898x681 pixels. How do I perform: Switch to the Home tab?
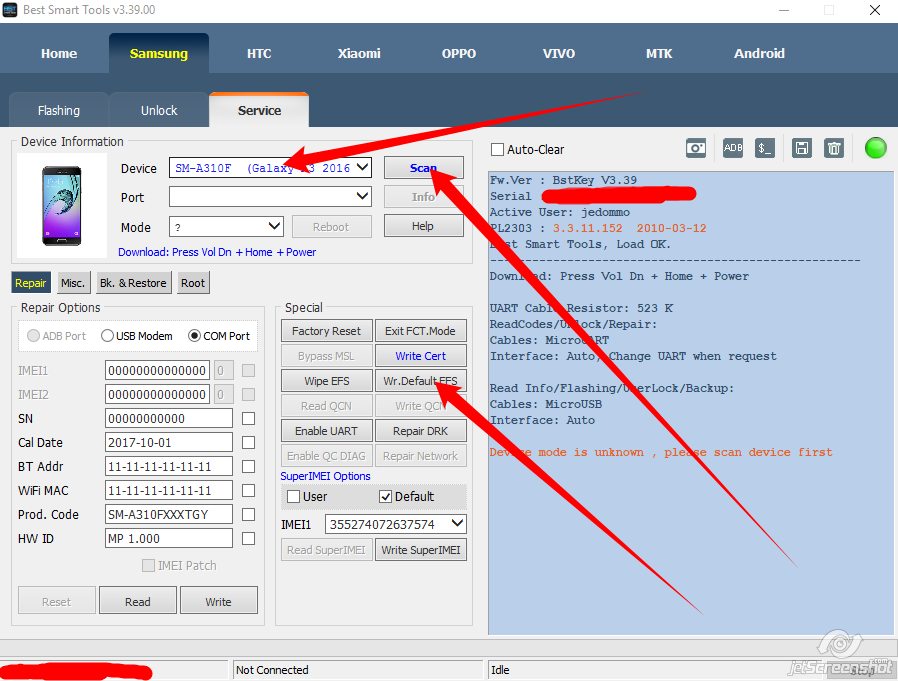(x=59, y=53)
